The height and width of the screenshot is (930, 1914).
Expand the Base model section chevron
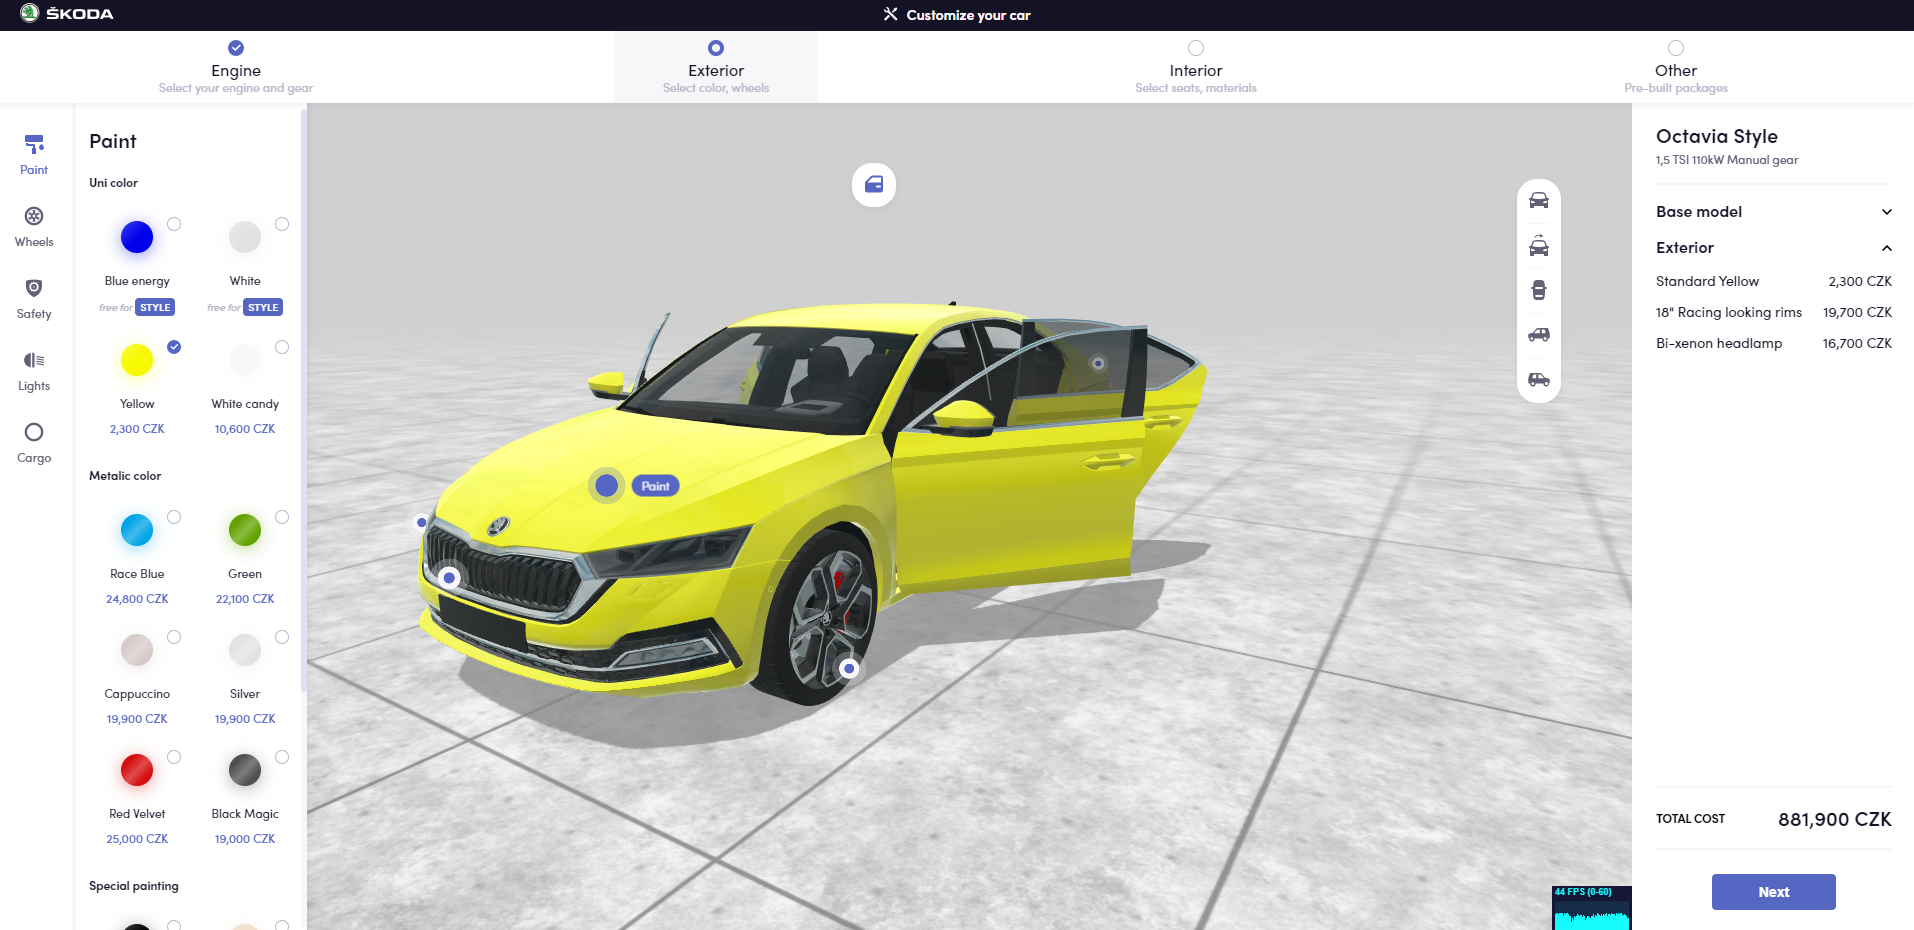point(1886,212)
